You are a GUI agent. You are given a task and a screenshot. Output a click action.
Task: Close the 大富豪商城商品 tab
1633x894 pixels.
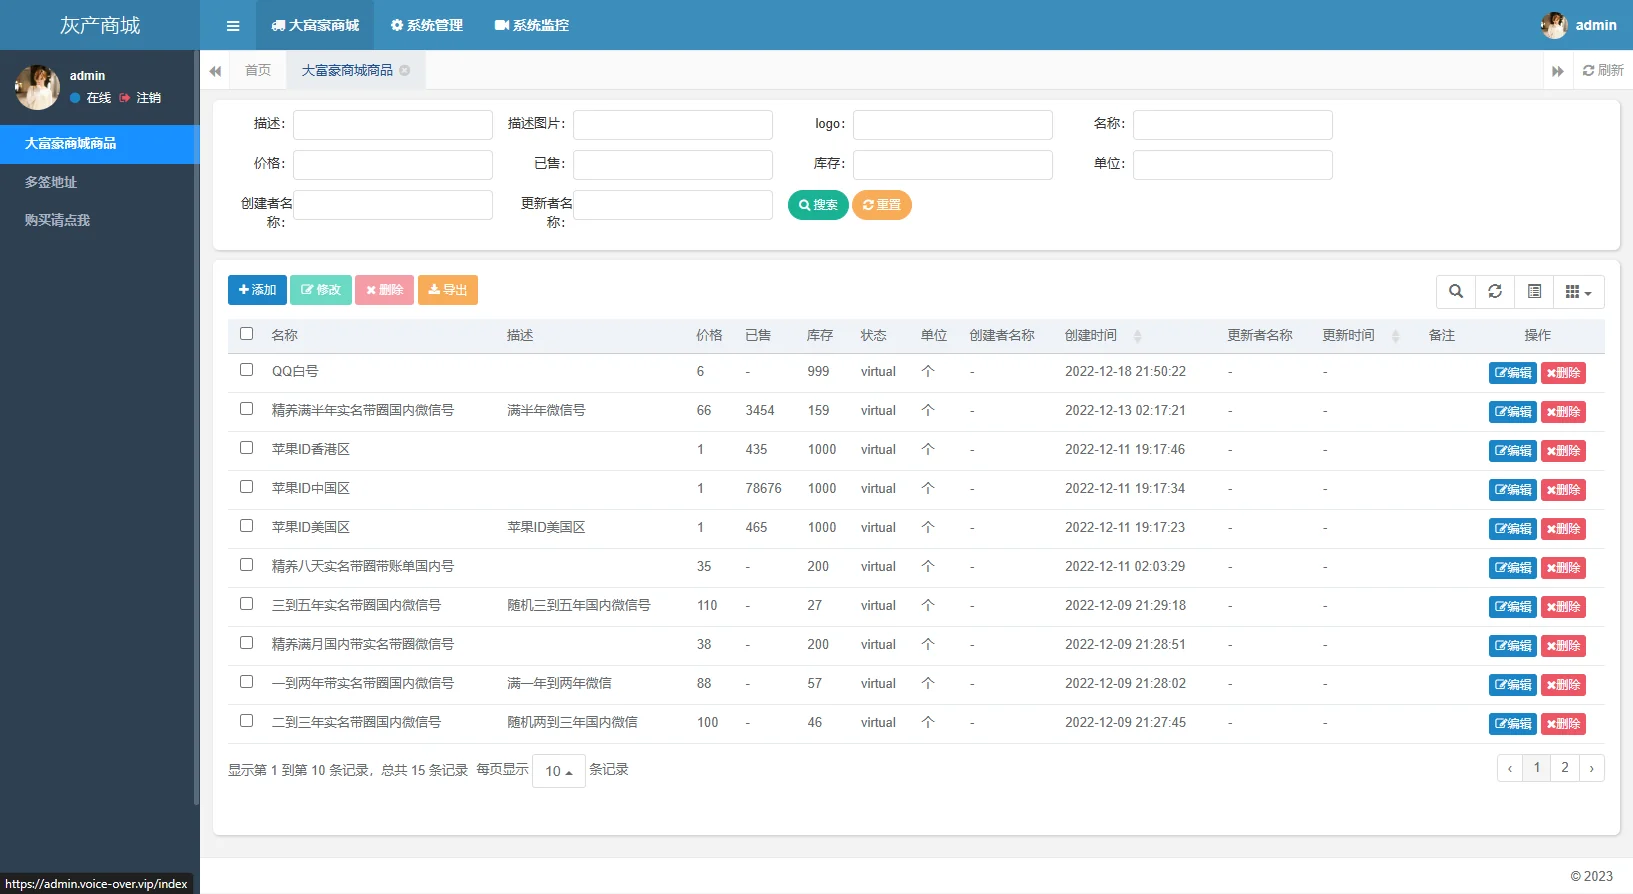(405, 70)
